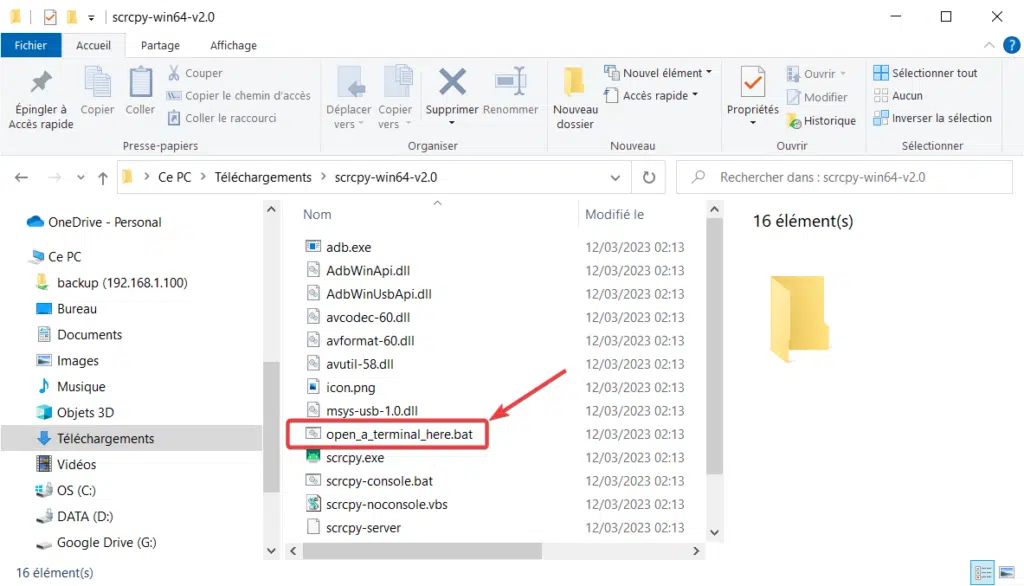Image resolution: width=1024 pixels, height=586 pixels.
Task: Open backup (192.168.1.100) in sidebar
Action: tap(112, 283)
